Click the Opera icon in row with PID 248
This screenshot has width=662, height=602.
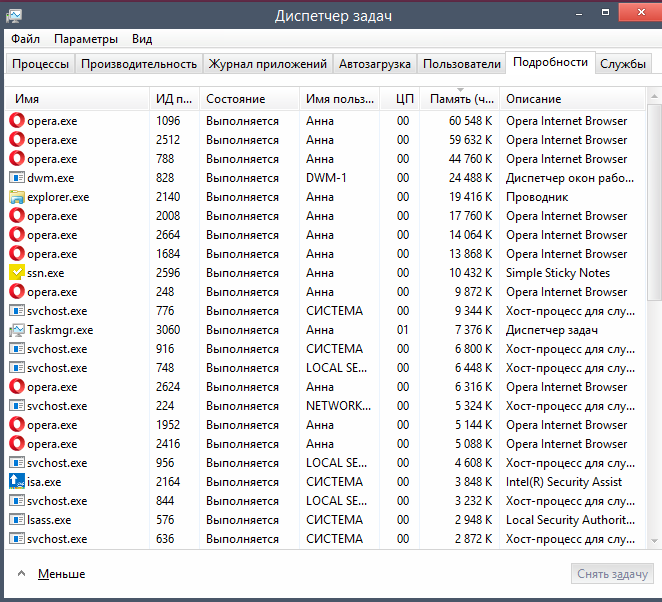17,291
